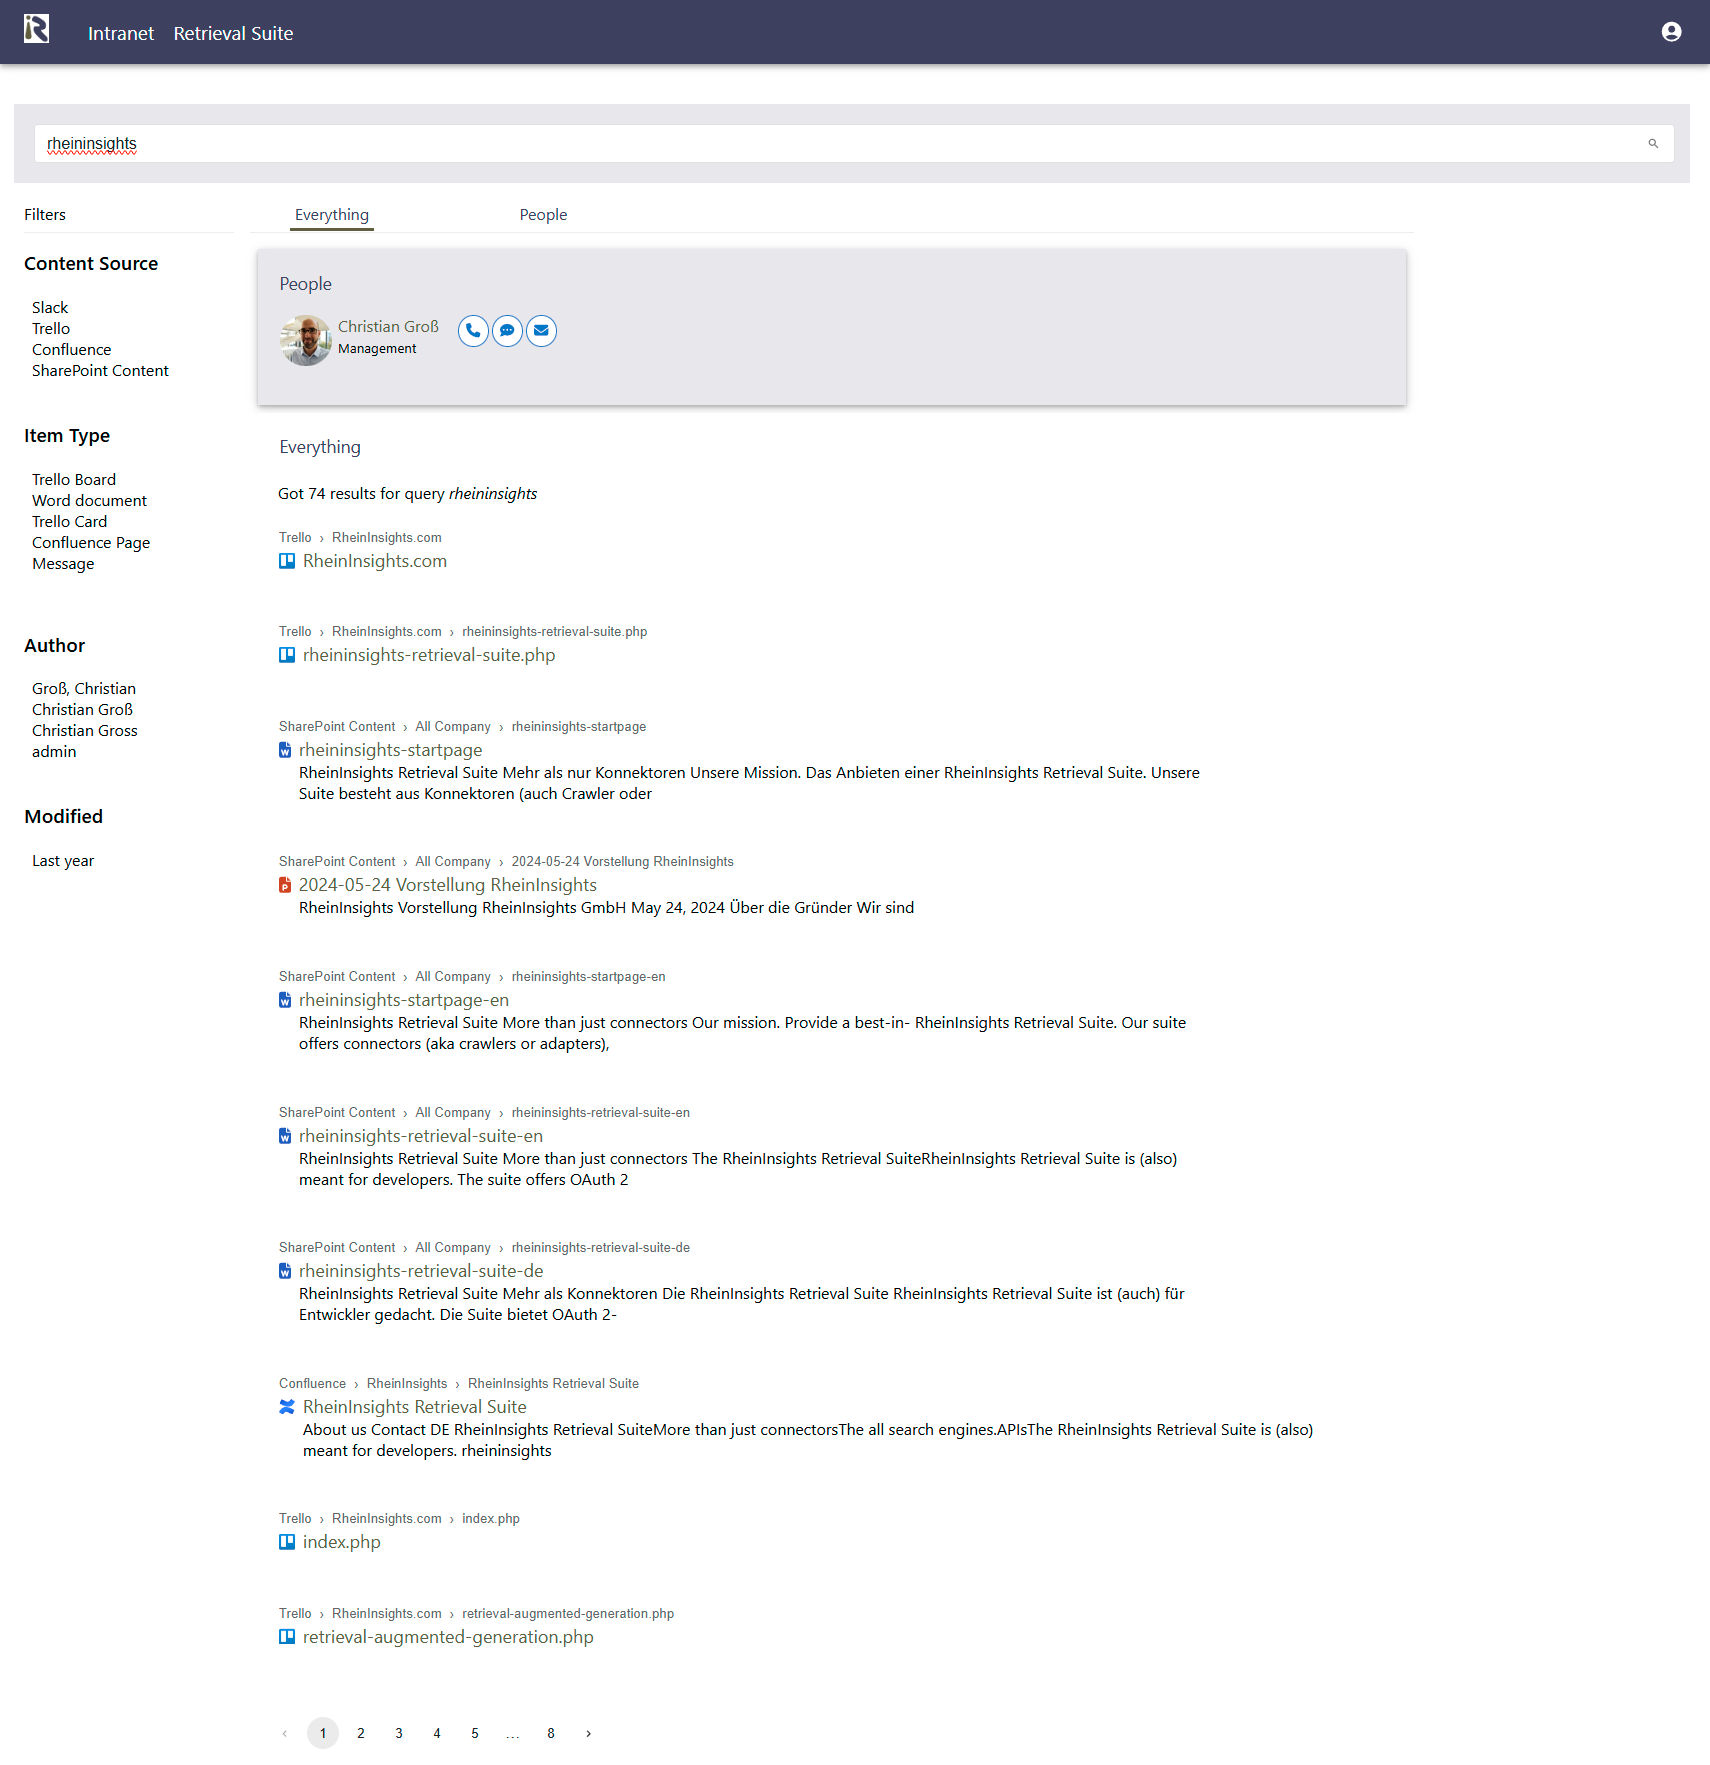
Task: Filter item type by Confluence Page
Action: tap(91, 543)
